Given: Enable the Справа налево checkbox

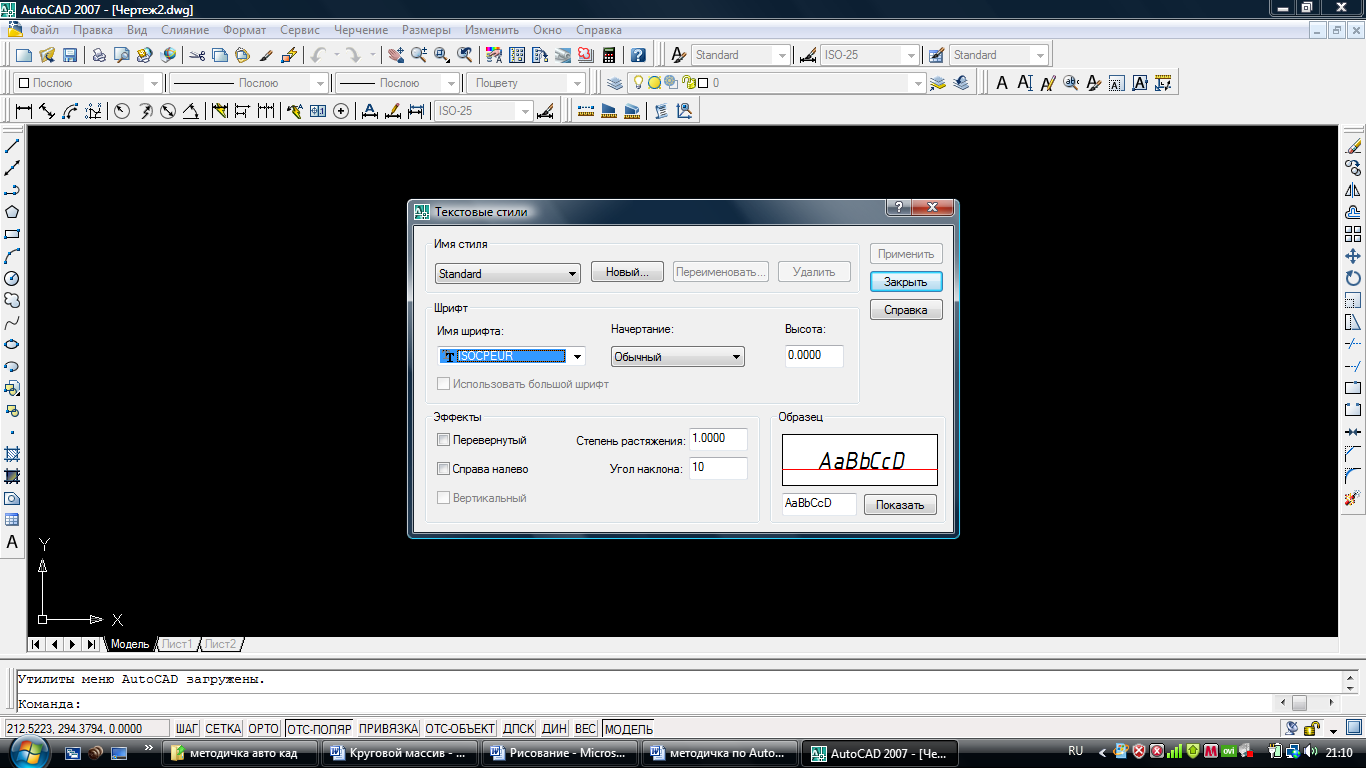Looking at the screenshot, I should click(x=444, y=468).
